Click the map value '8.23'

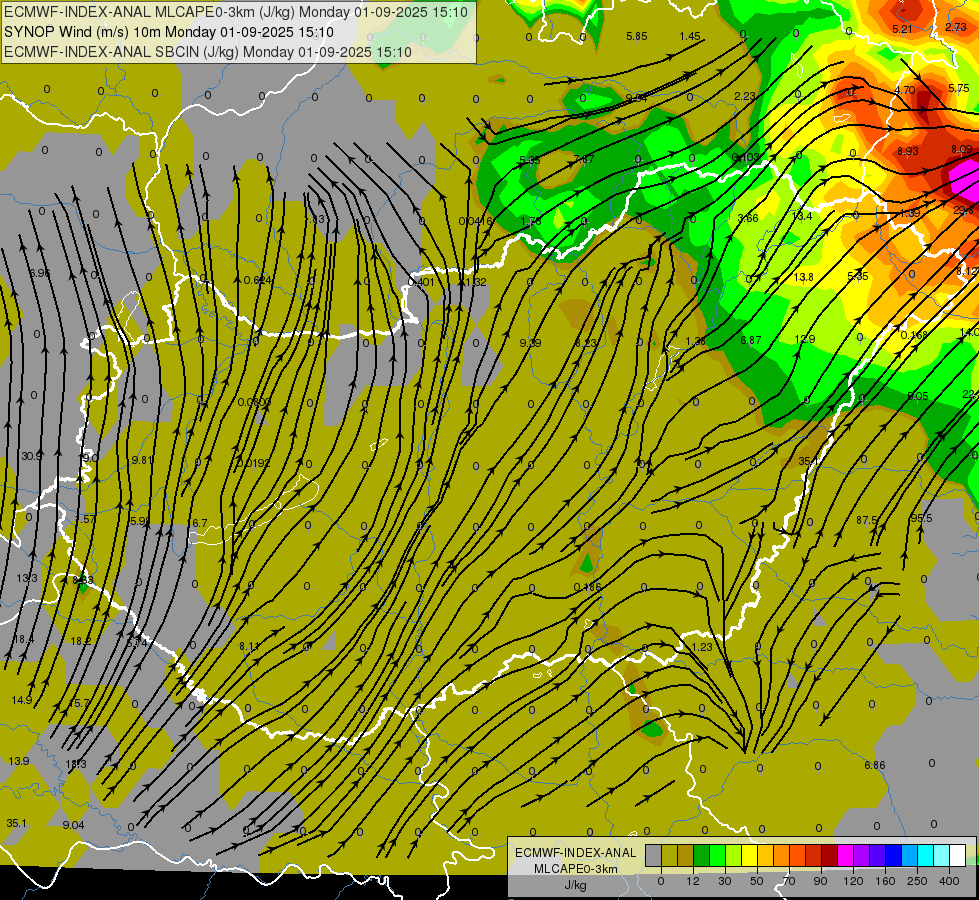586,343
